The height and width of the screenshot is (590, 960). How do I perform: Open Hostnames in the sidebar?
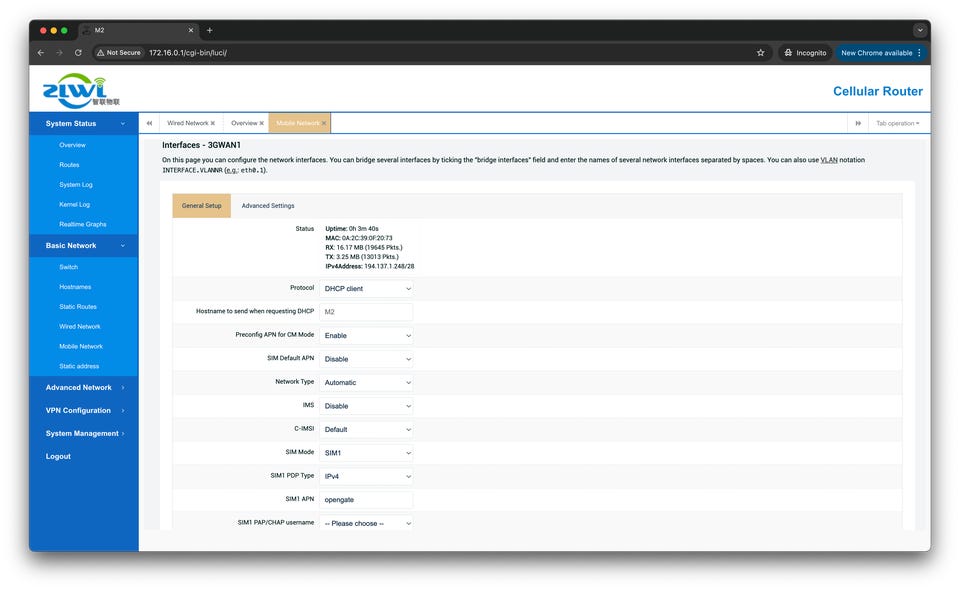75,287
